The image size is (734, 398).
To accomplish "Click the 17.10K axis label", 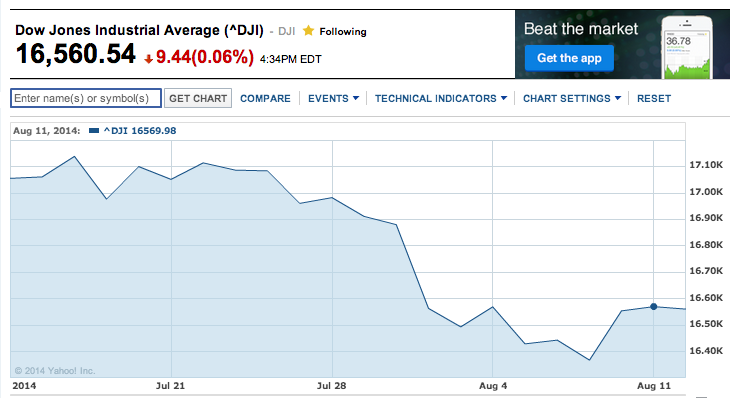I will tap(706, 165).
